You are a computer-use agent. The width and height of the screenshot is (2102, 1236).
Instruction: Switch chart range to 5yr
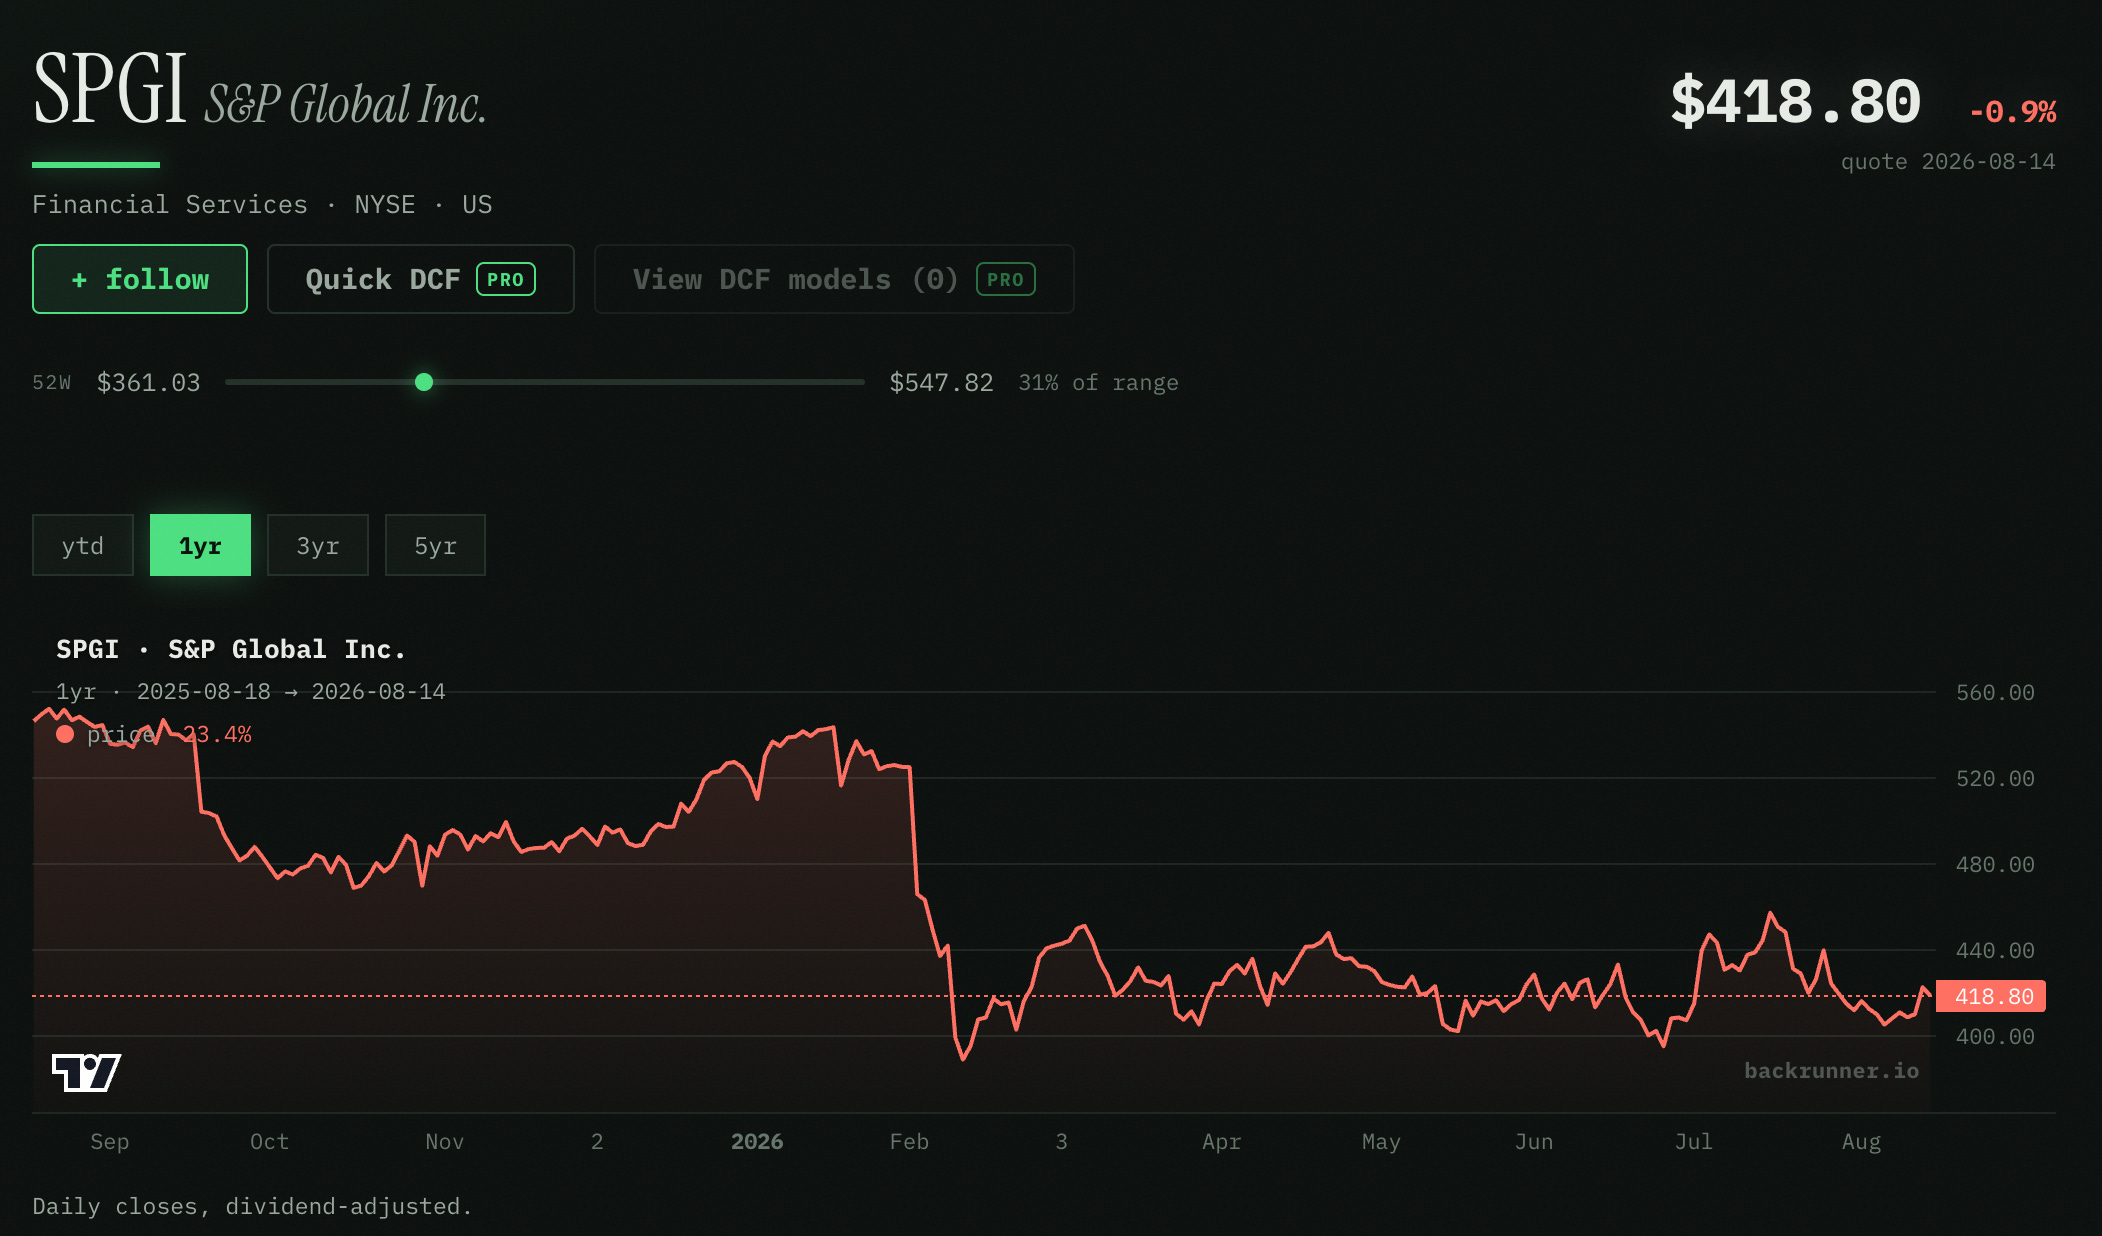(435, 545)
